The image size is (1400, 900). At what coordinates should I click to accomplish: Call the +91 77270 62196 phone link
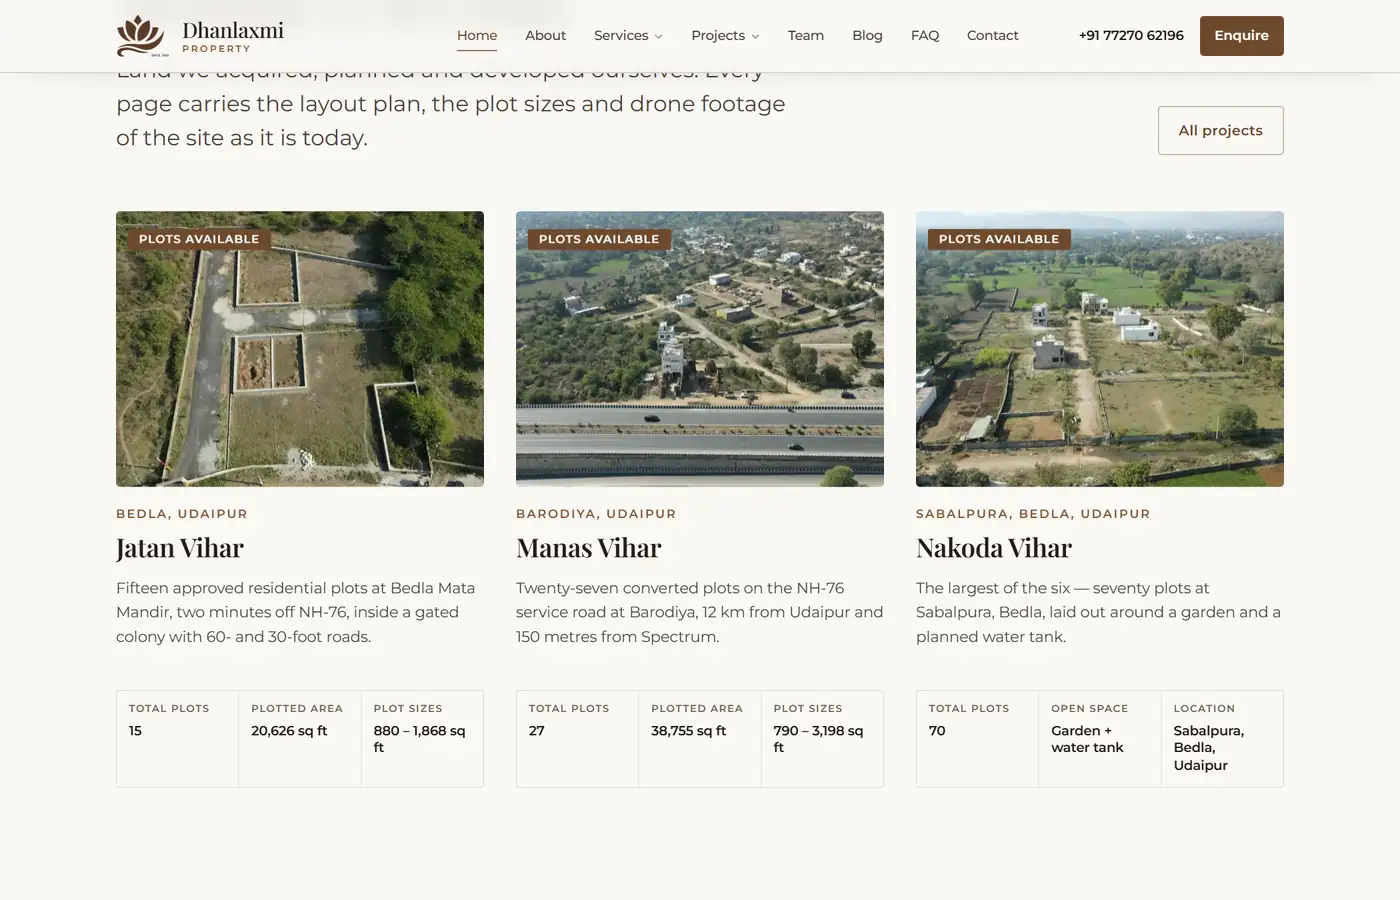[1131, 35]
